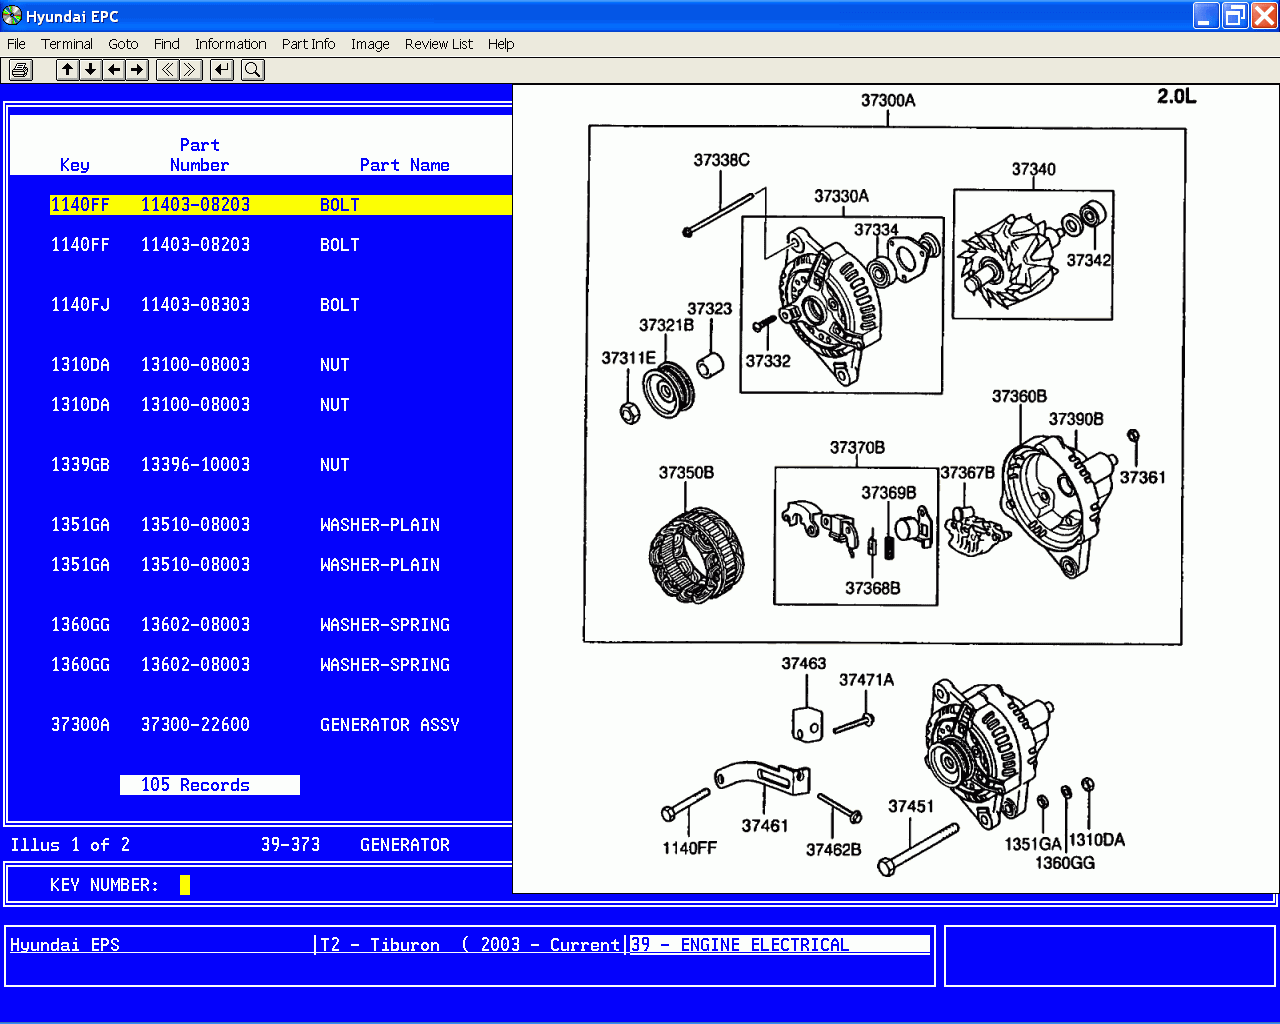Click the 37368B label in diagram
The height and width of the screenshot is (1024, 1280).
click(x=872, y=588)
